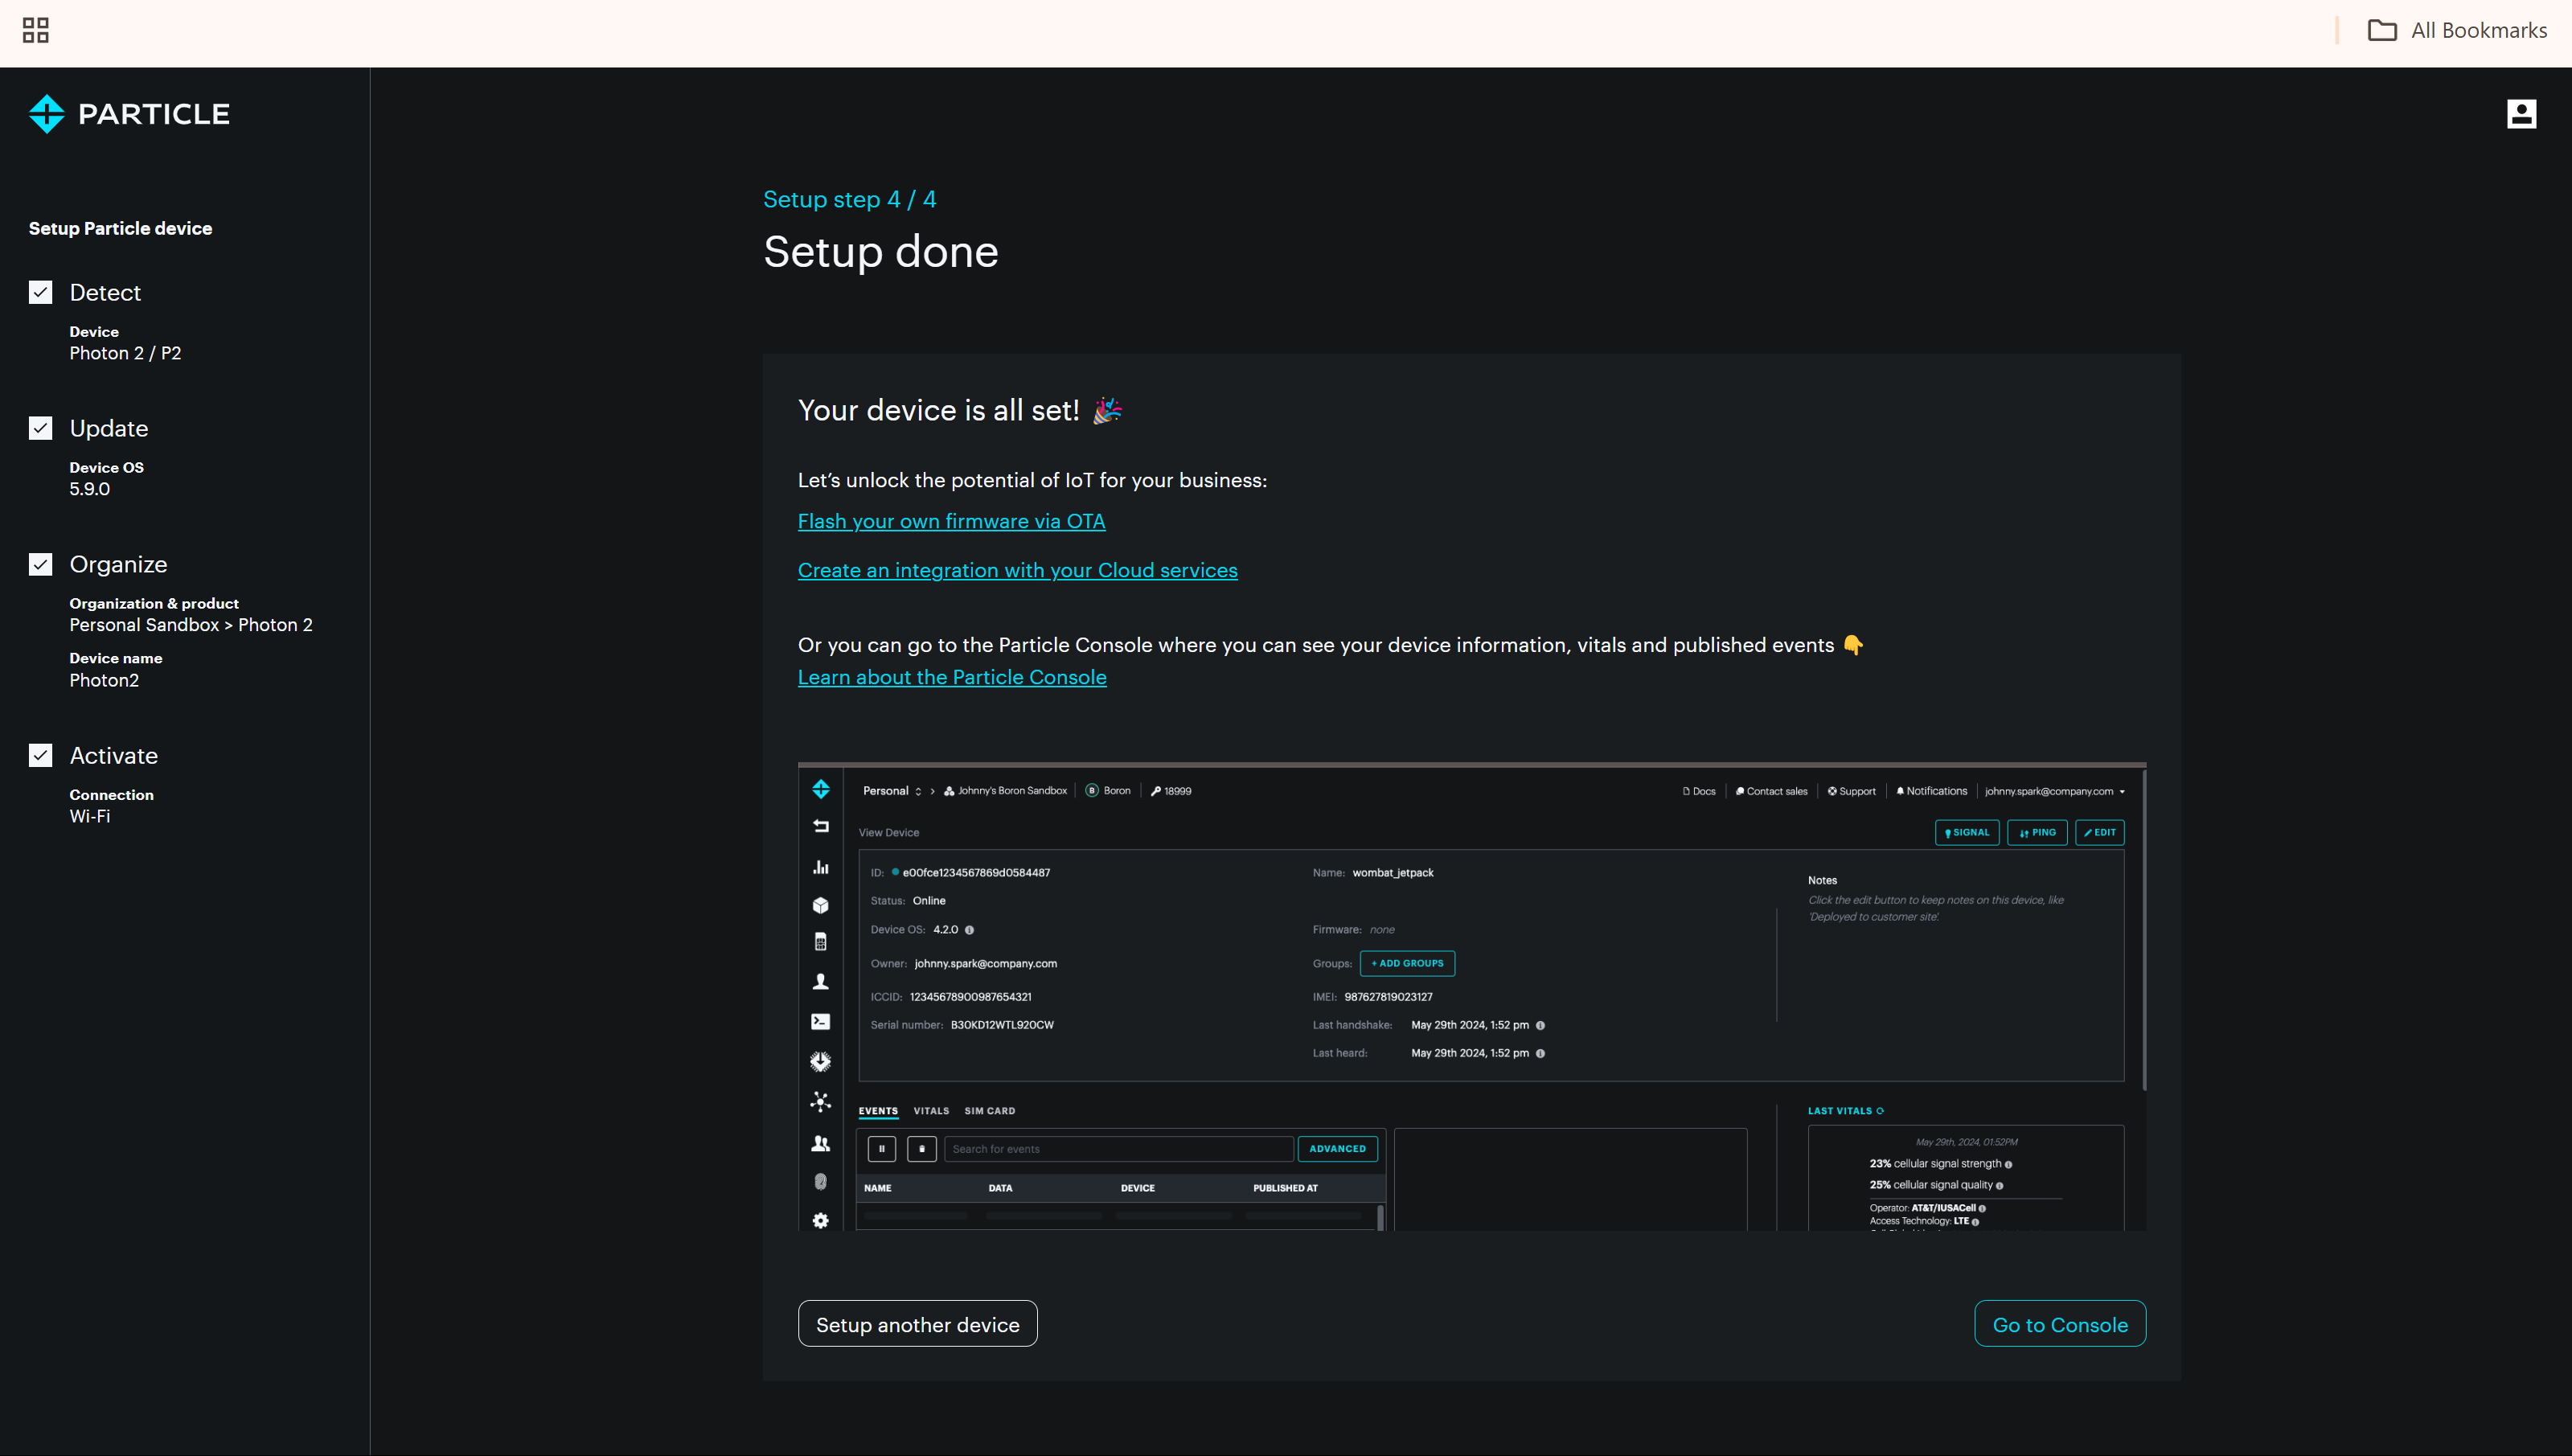
Task: Switch to the VITALS tab in preview
Action: 930,1111
